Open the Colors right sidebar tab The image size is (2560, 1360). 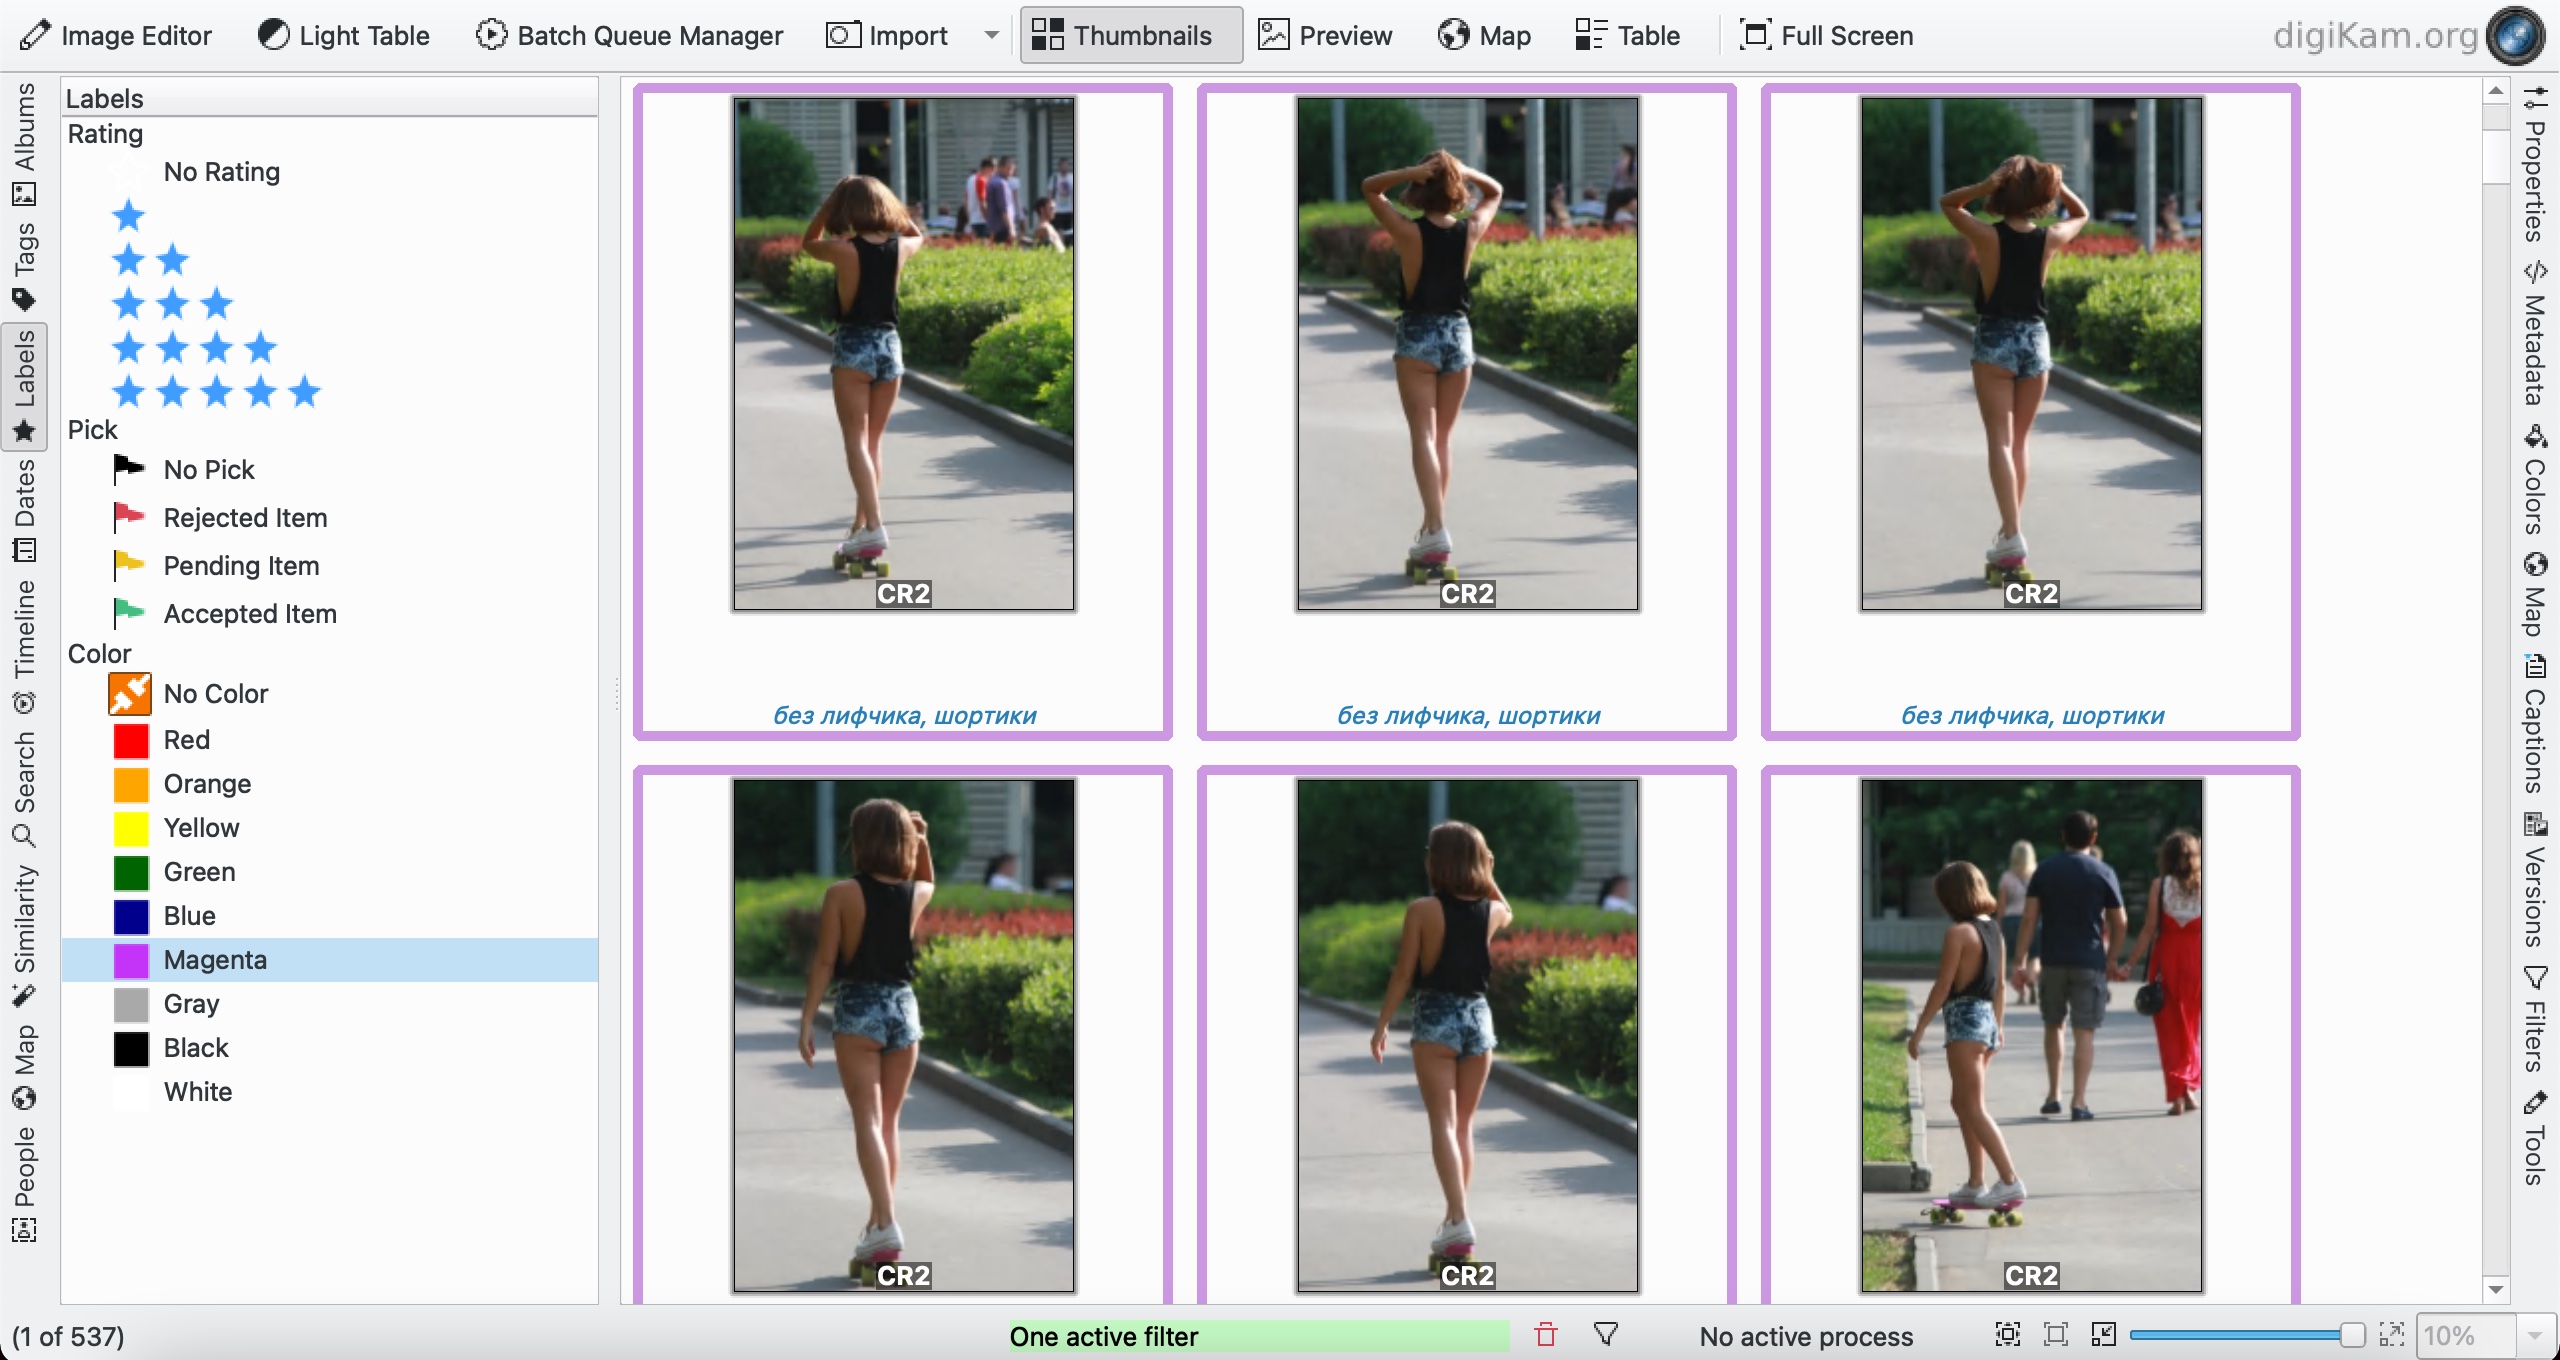[x=2534, y=482]
